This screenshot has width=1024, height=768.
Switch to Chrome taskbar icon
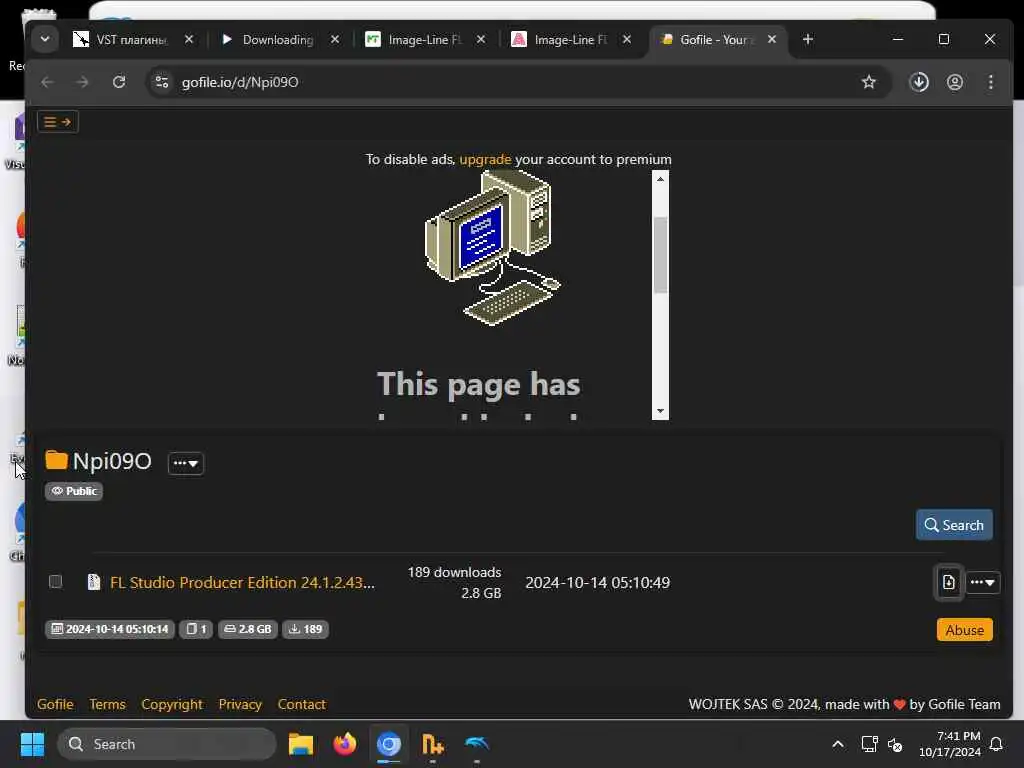[389, 744]
